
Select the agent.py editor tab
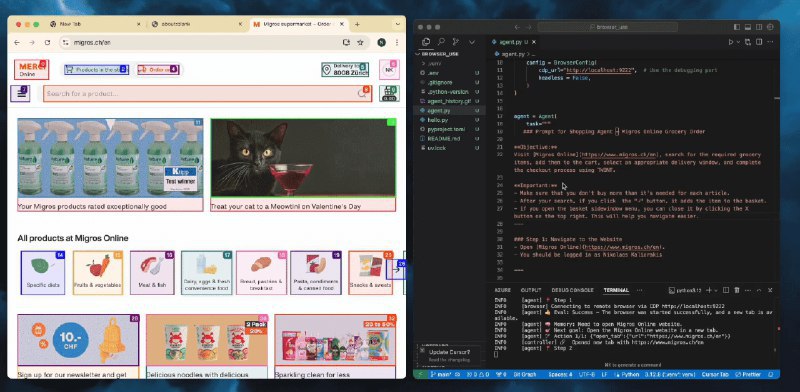click(x=513, y=42)
